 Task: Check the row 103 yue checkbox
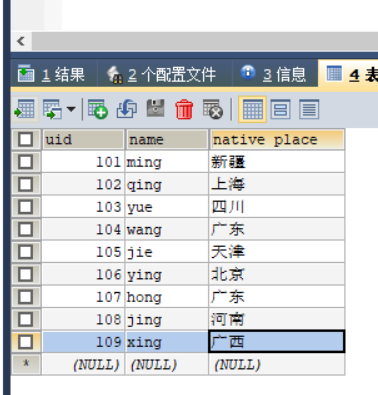[26, 207]
